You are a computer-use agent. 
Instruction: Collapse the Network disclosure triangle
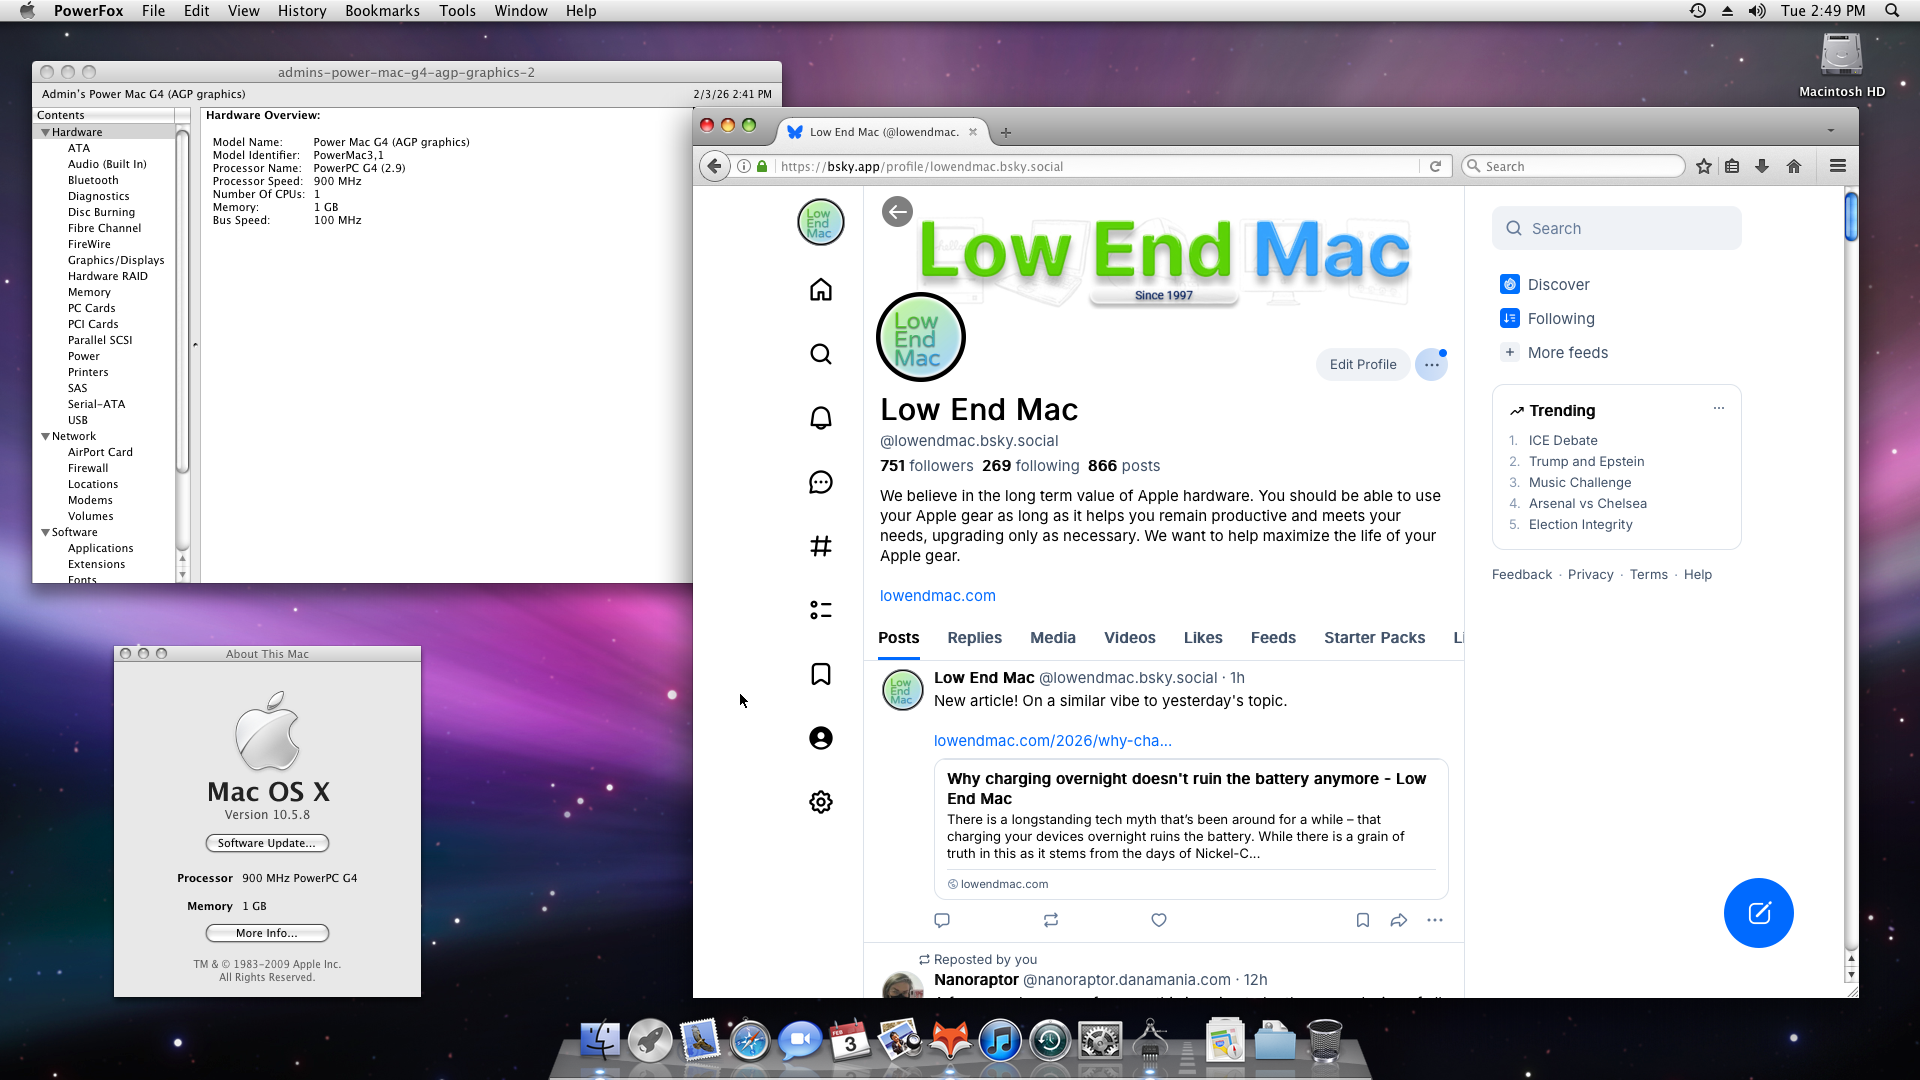pyautogui.click(x=45, y=436)
